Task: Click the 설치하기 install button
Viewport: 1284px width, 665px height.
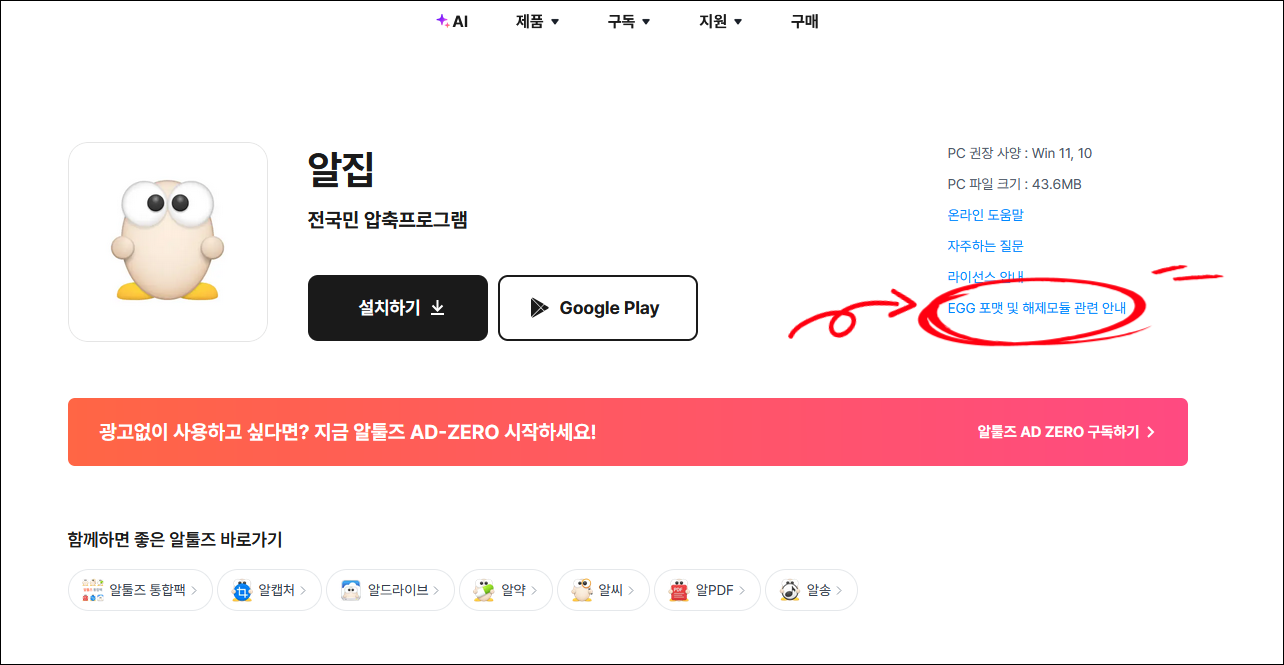Action: click(x=398, y=308)
